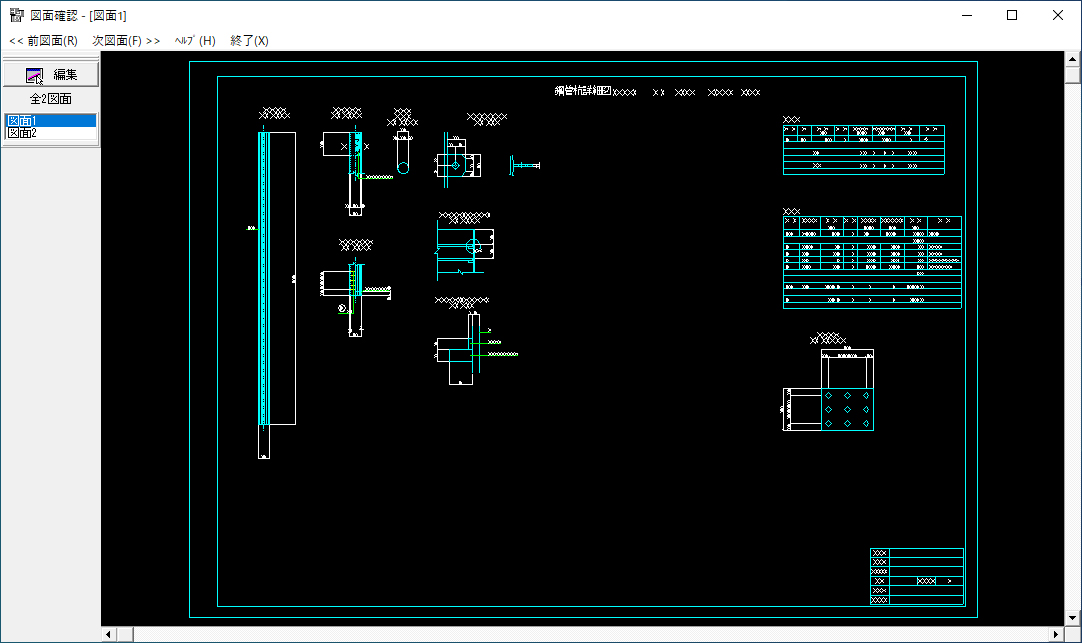The width and height of the screenshot is (1082, 643).
Task: Click the horizontal scrollbar right arrow
Action: click(x=1056, y=634)
